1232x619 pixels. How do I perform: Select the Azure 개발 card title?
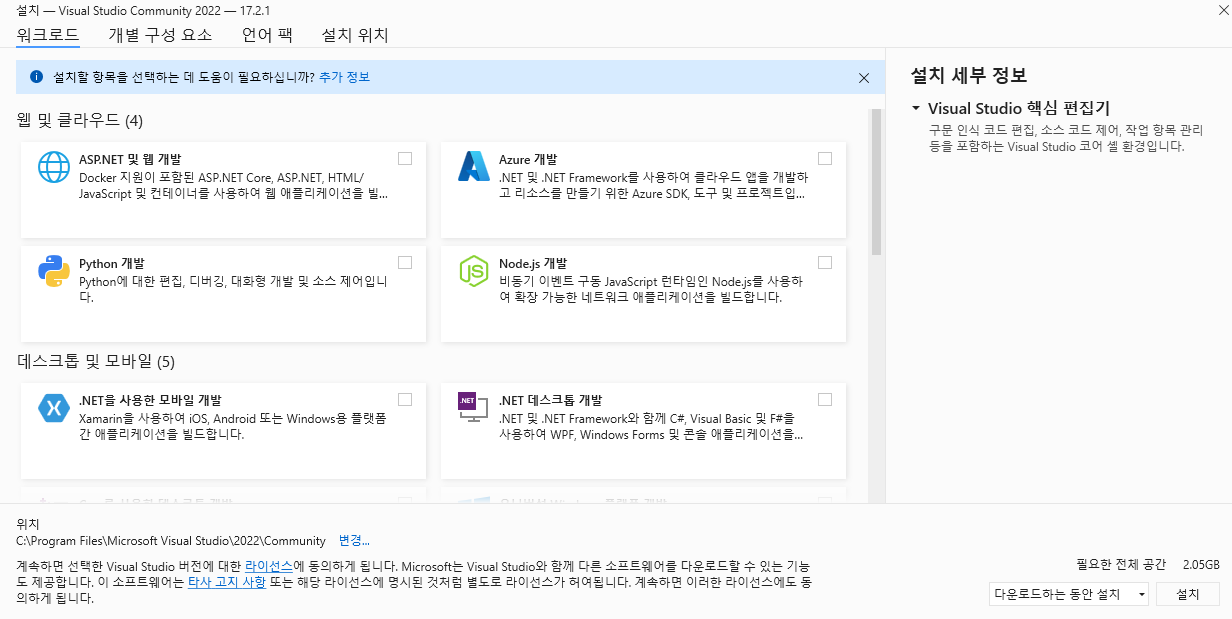tap(528, 159)
